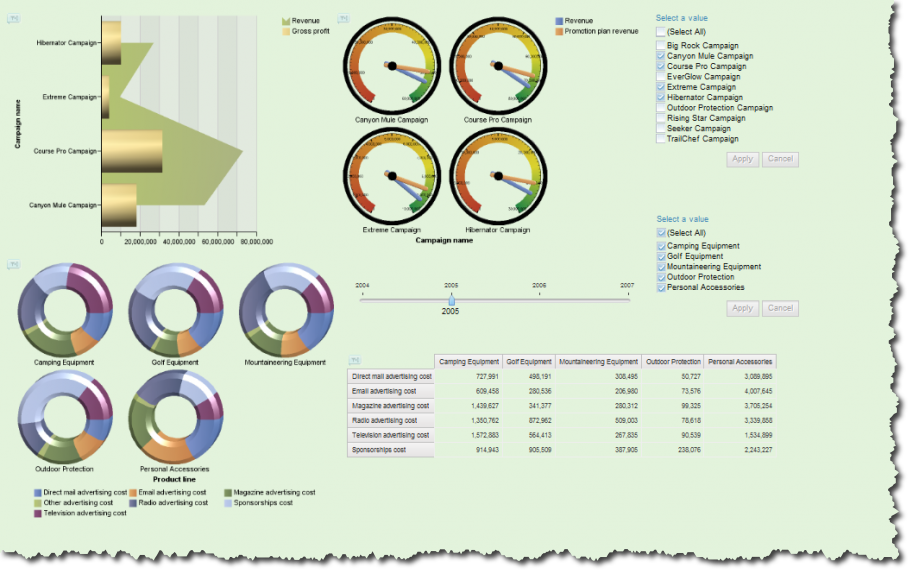Click the Personal Accessories donut chart
910x571 pixels.
click(175, 417)
